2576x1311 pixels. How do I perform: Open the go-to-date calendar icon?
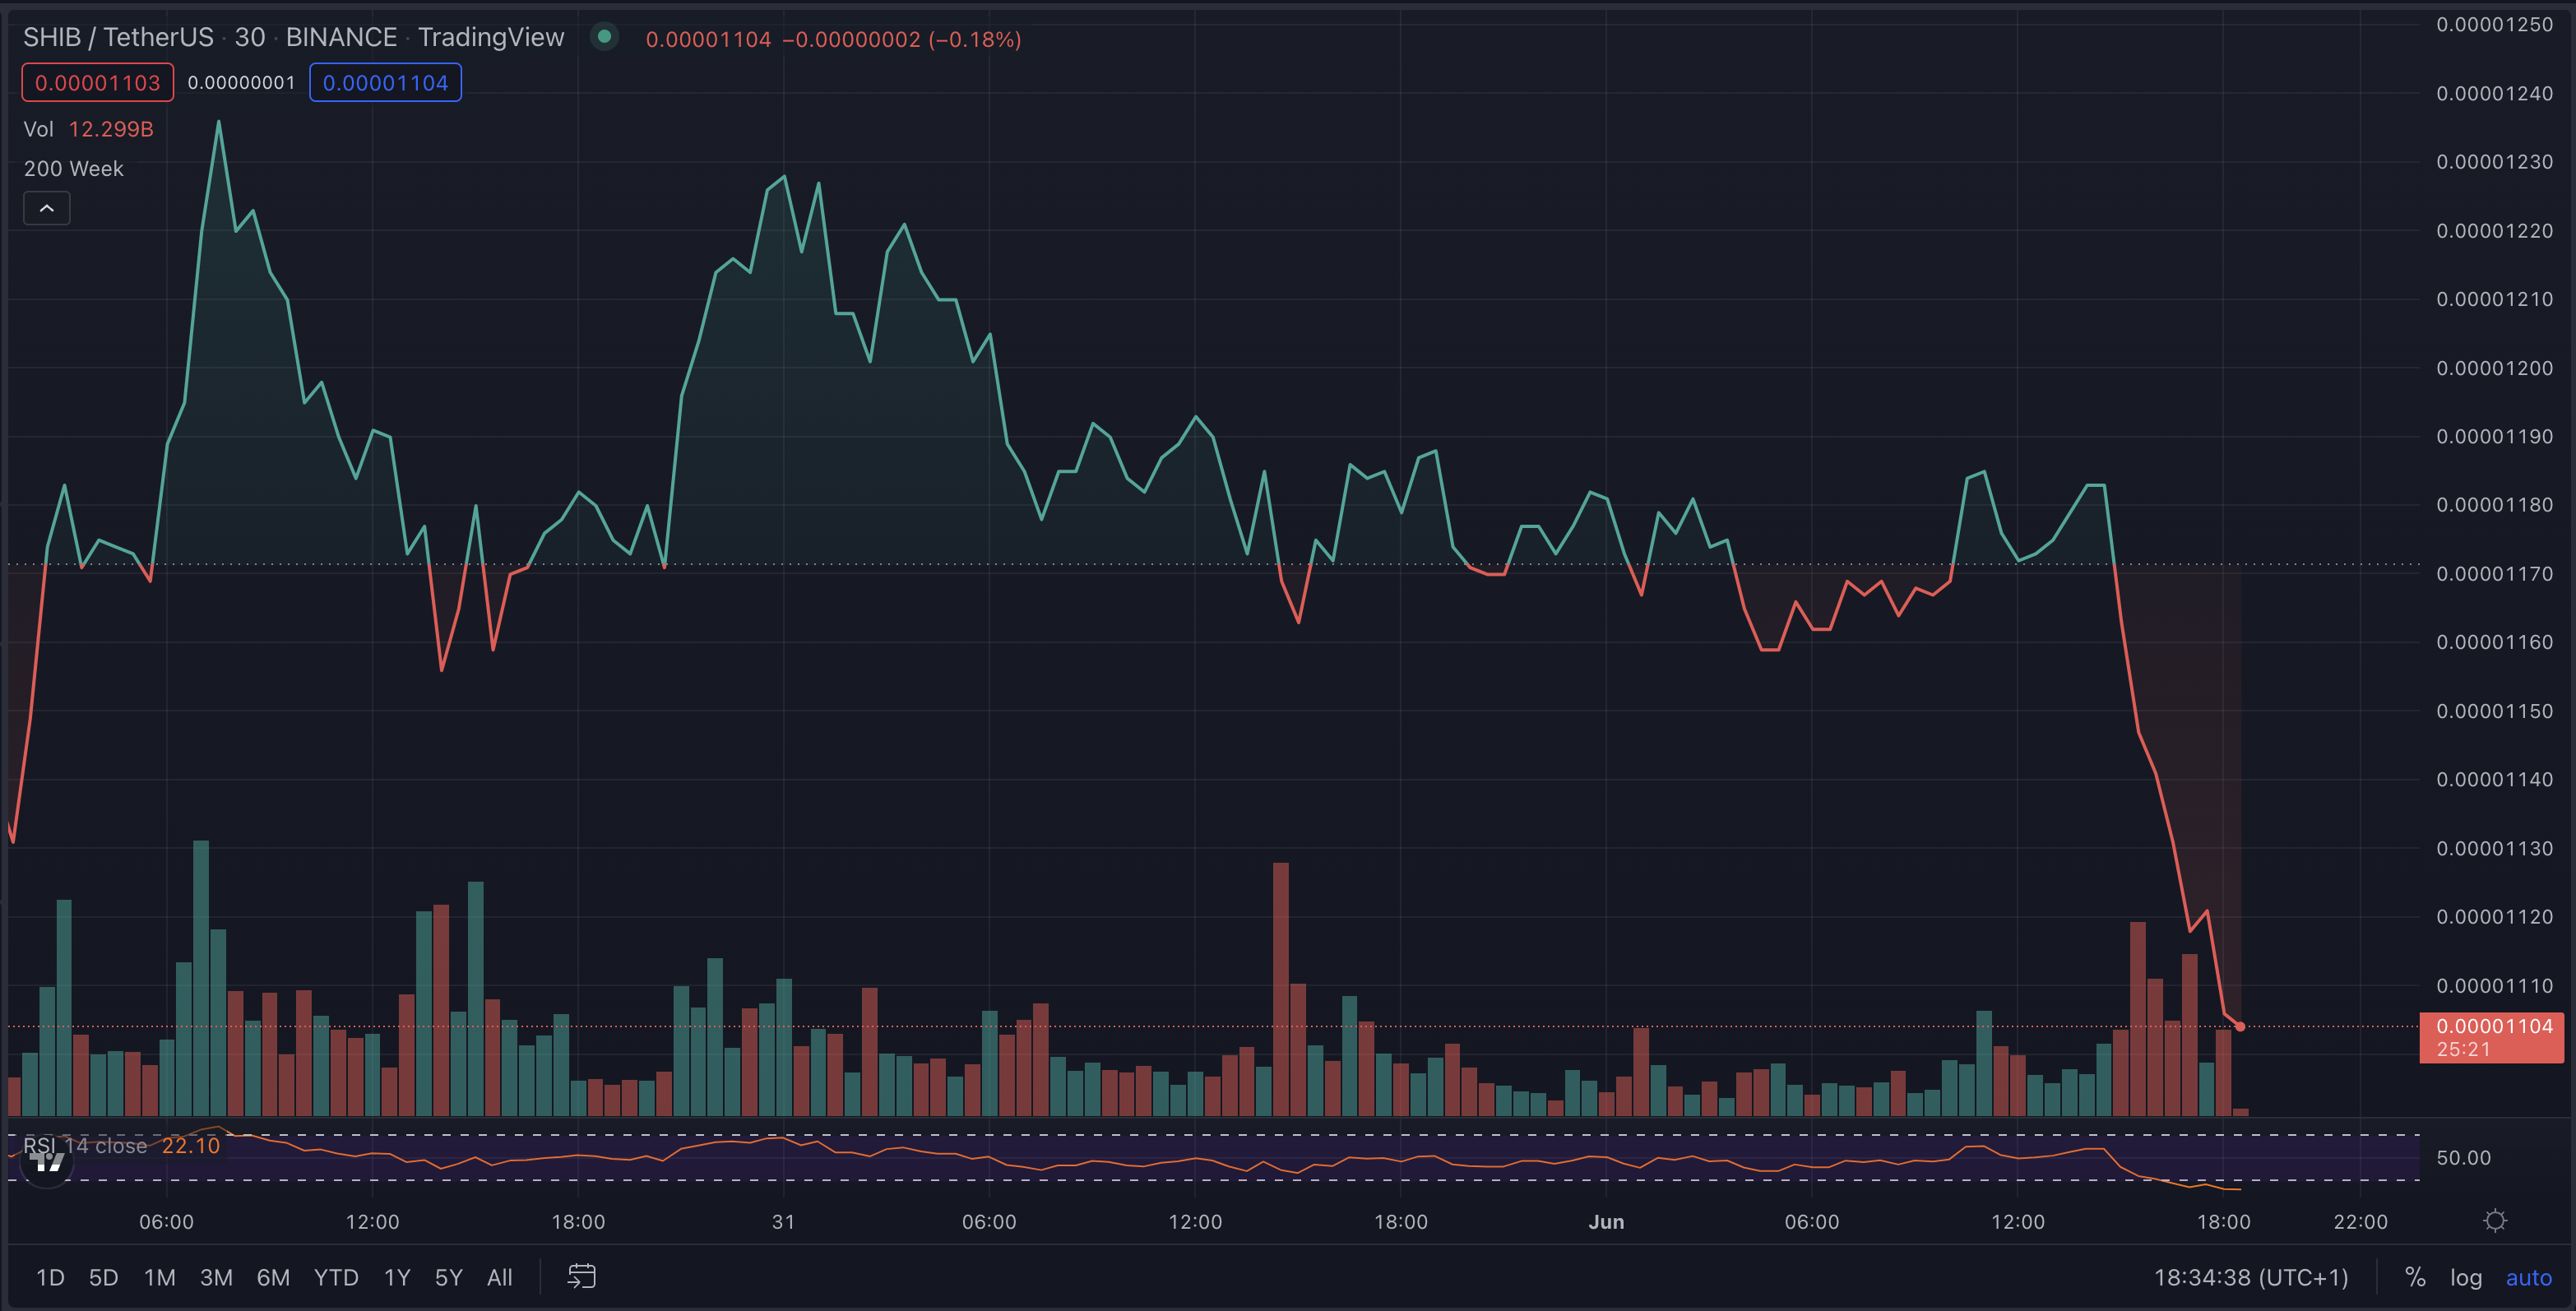point(582,1277)
